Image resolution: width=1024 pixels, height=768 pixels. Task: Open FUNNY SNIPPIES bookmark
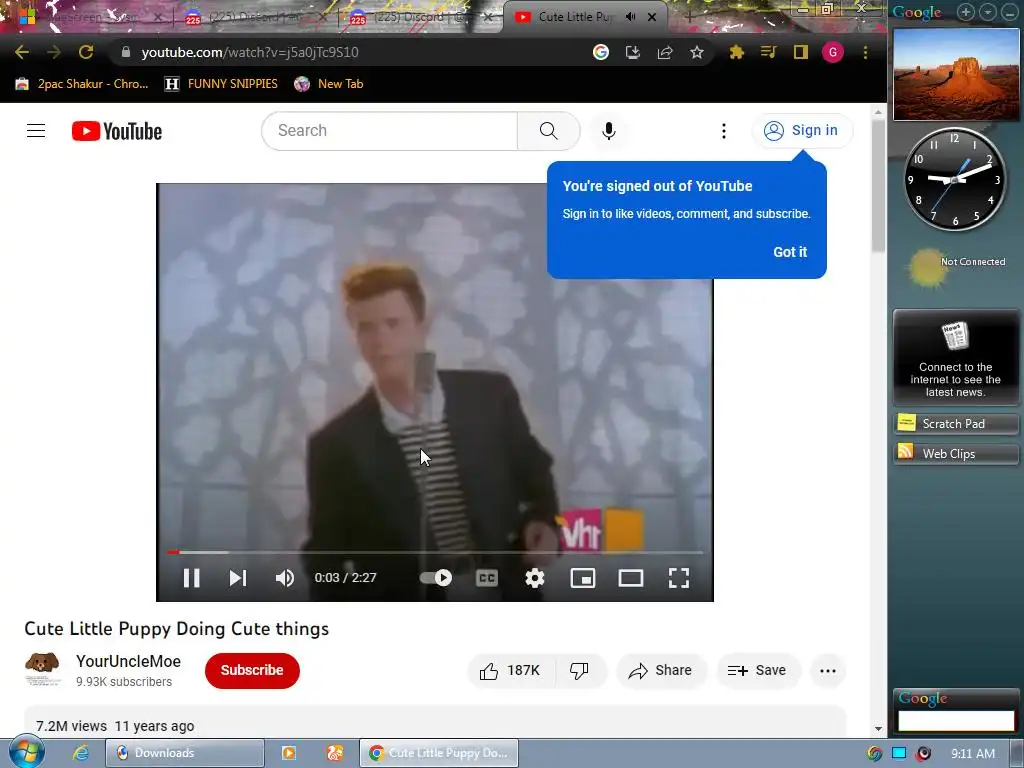point(221,84)
